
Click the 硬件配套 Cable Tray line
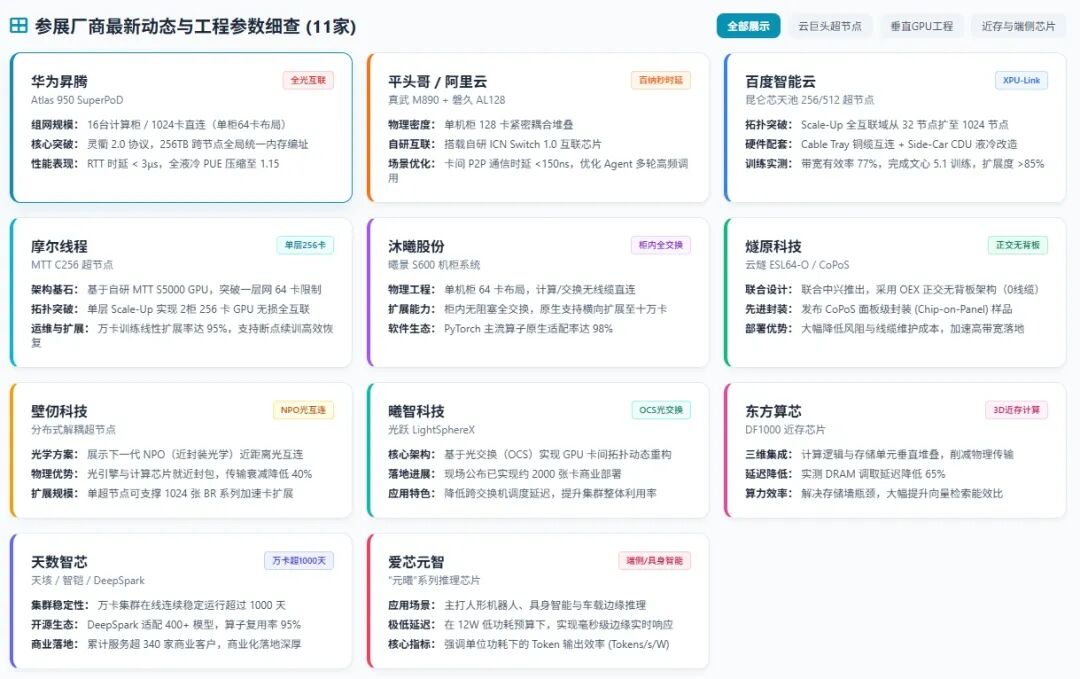[x=881, y=144]
